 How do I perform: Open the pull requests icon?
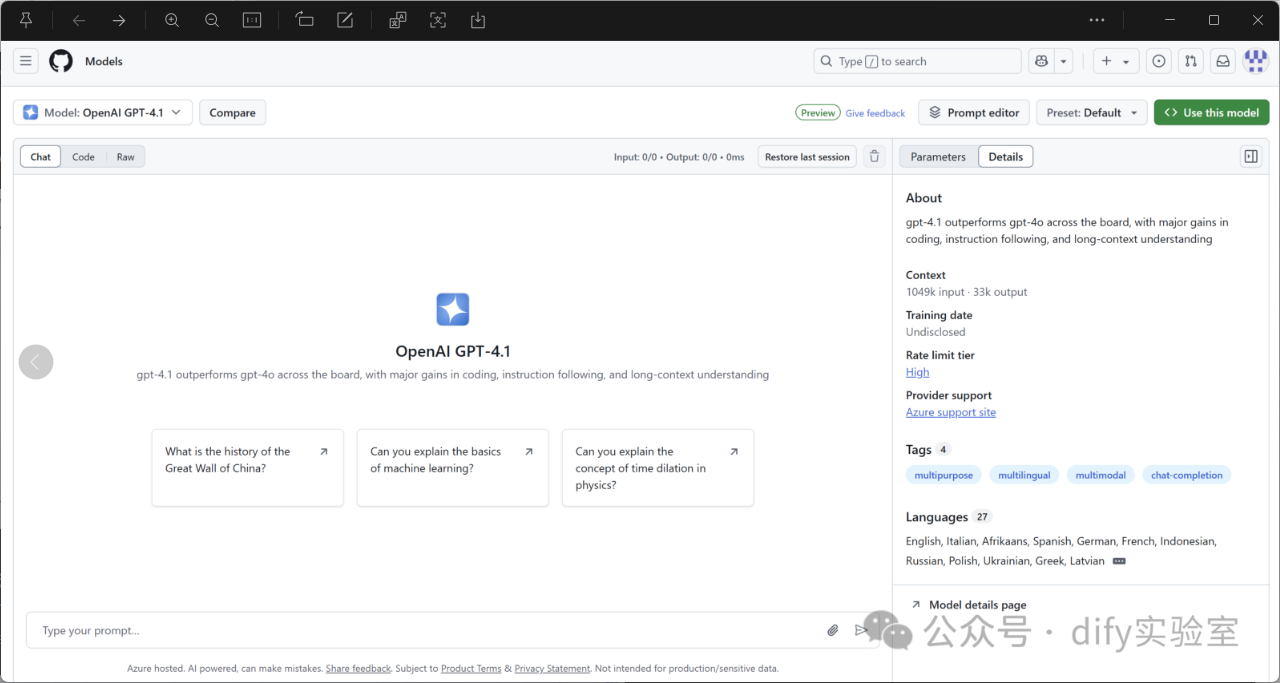(x=1191, y=61)
